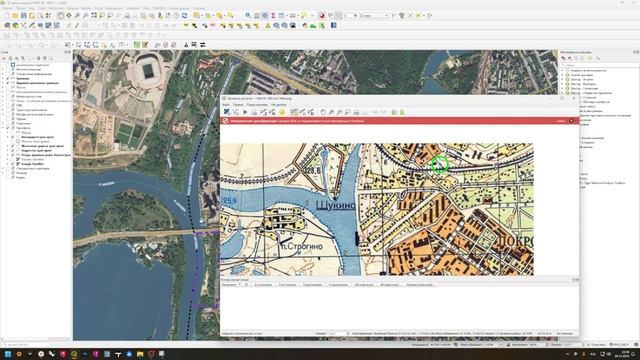Select Add Point tool in Georeferencer

[294, 112]
